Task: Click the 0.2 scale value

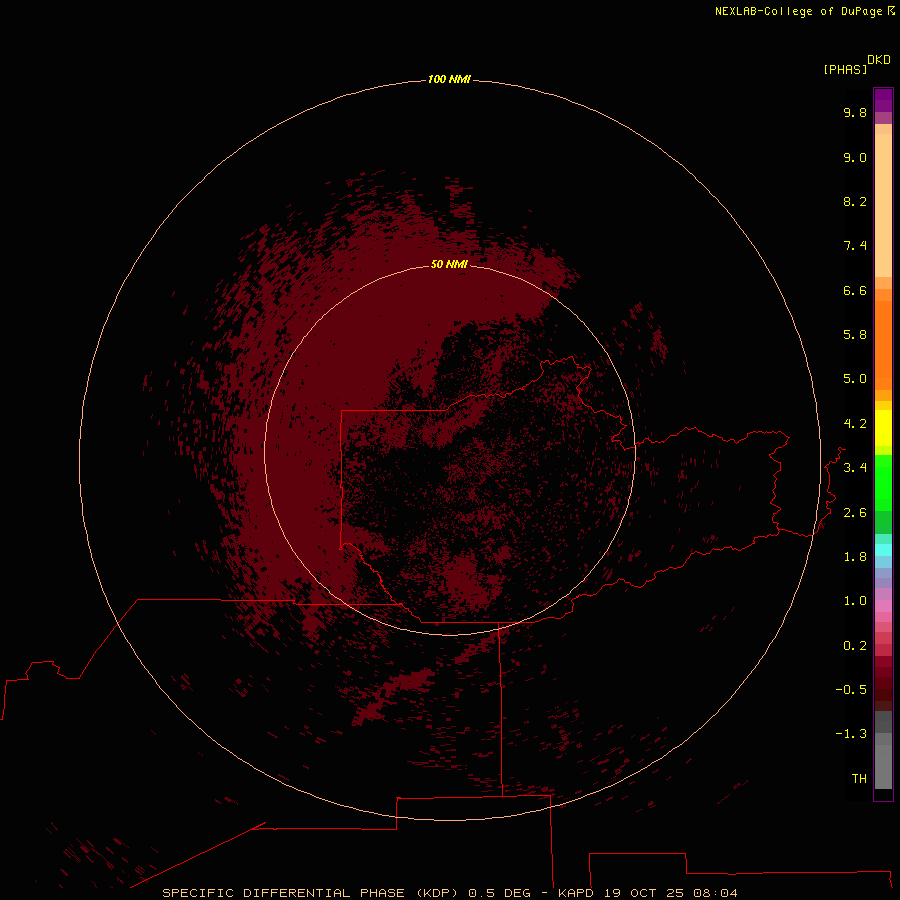Action: pyautogui.click(x=855, y=646)
